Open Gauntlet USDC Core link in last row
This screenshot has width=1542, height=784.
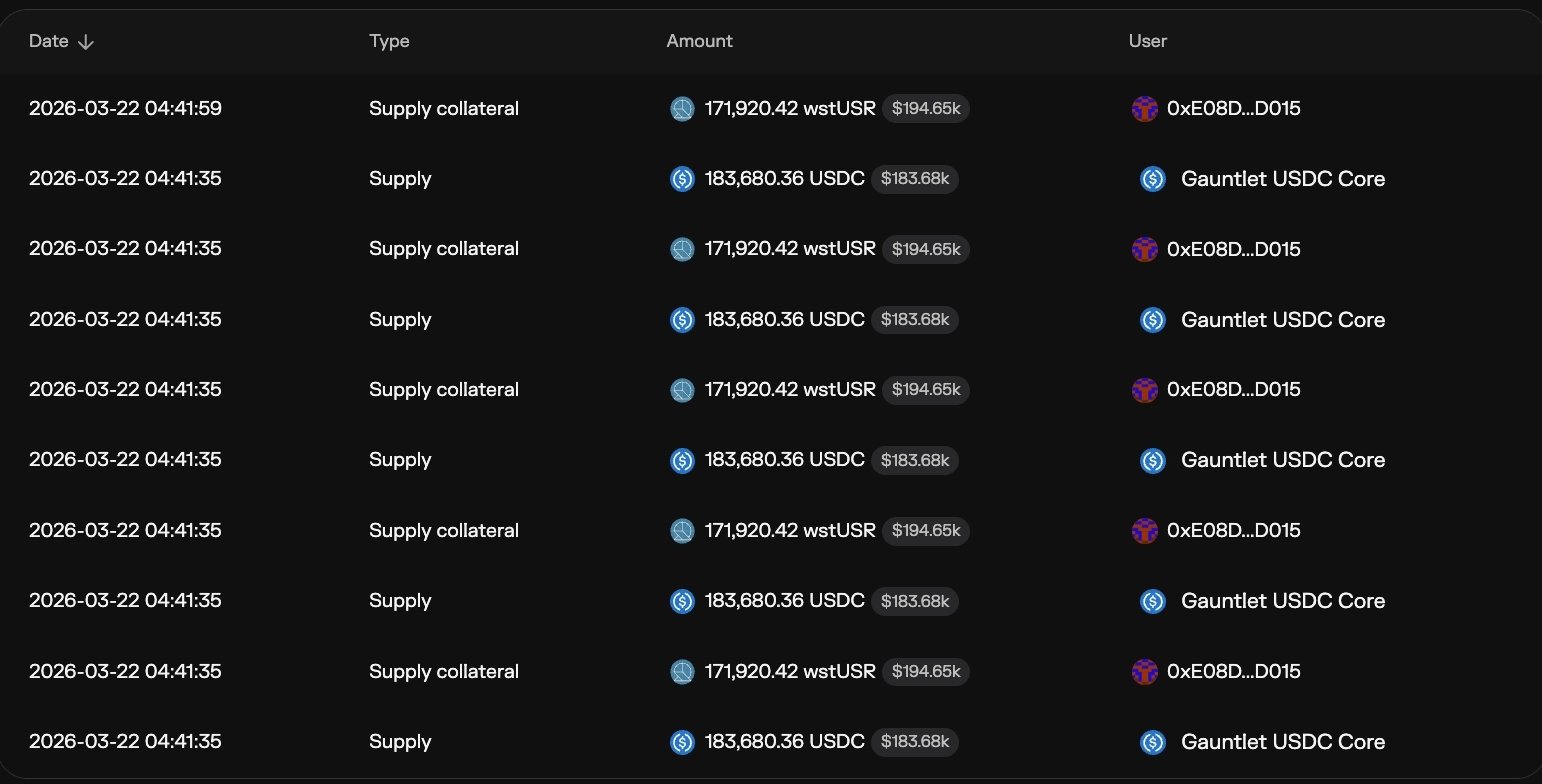pyautogui.click(x=1283, y=742)
